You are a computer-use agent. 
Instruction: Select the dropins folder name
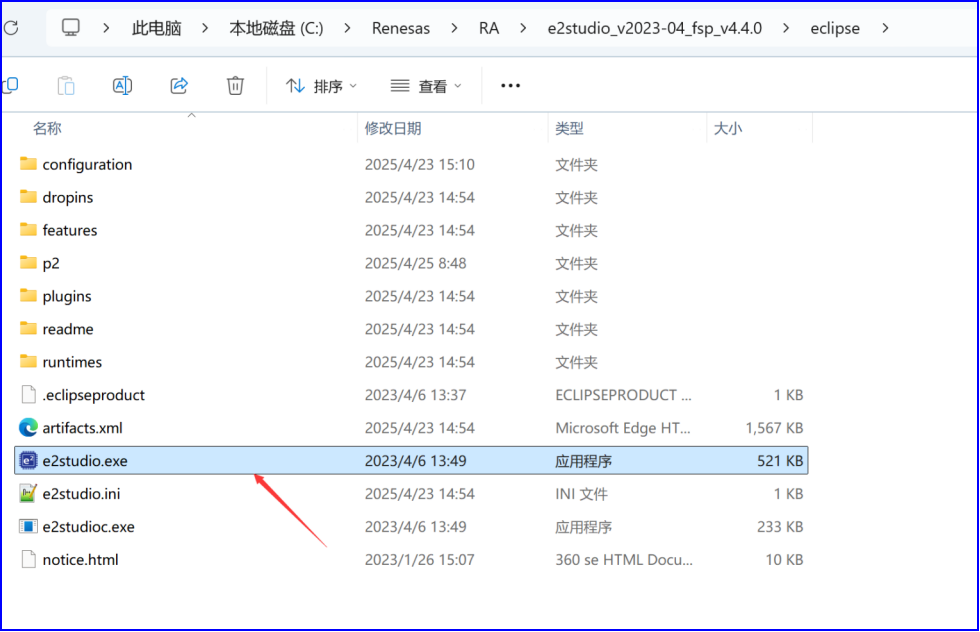pos(68,198)
